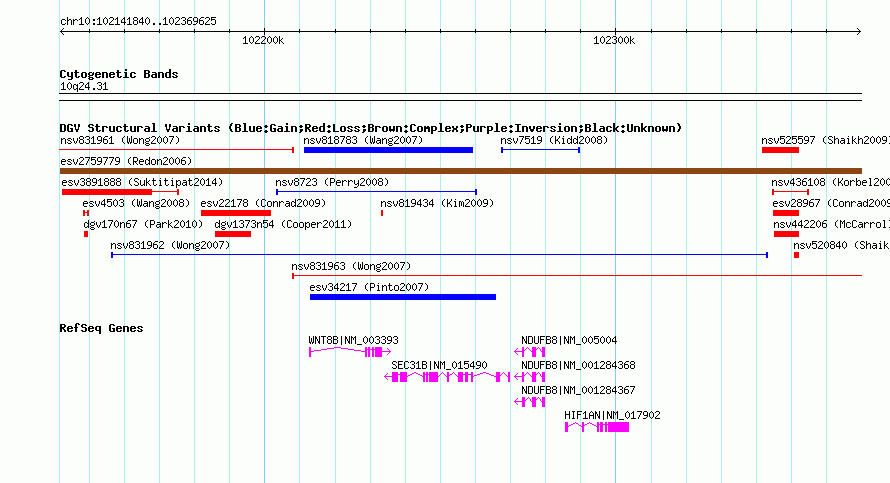
Task: Click the nsv831962 (Wong2007) label
Action: [x=170, y=245]
